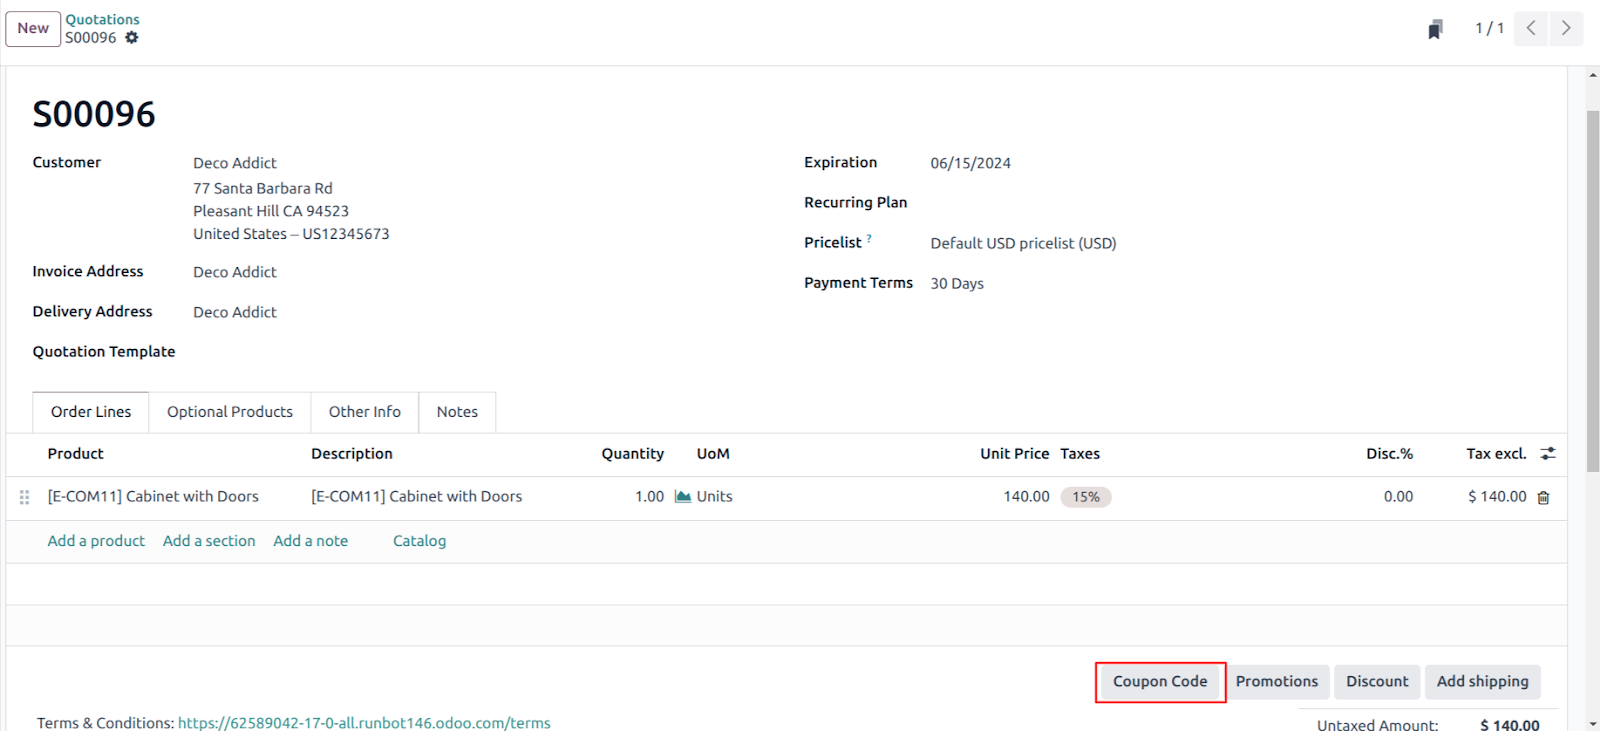1600x731 pixels.
Task: Open the gear actions menu beside S00096
Action: point(132,38)
